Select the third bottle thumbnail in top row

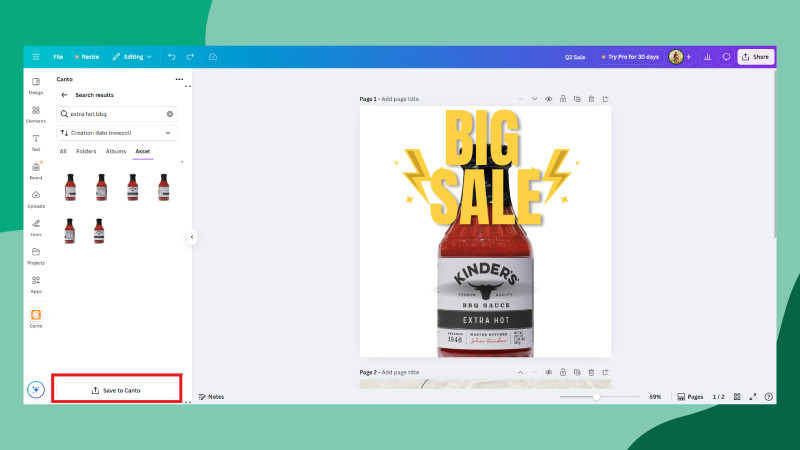133,187
